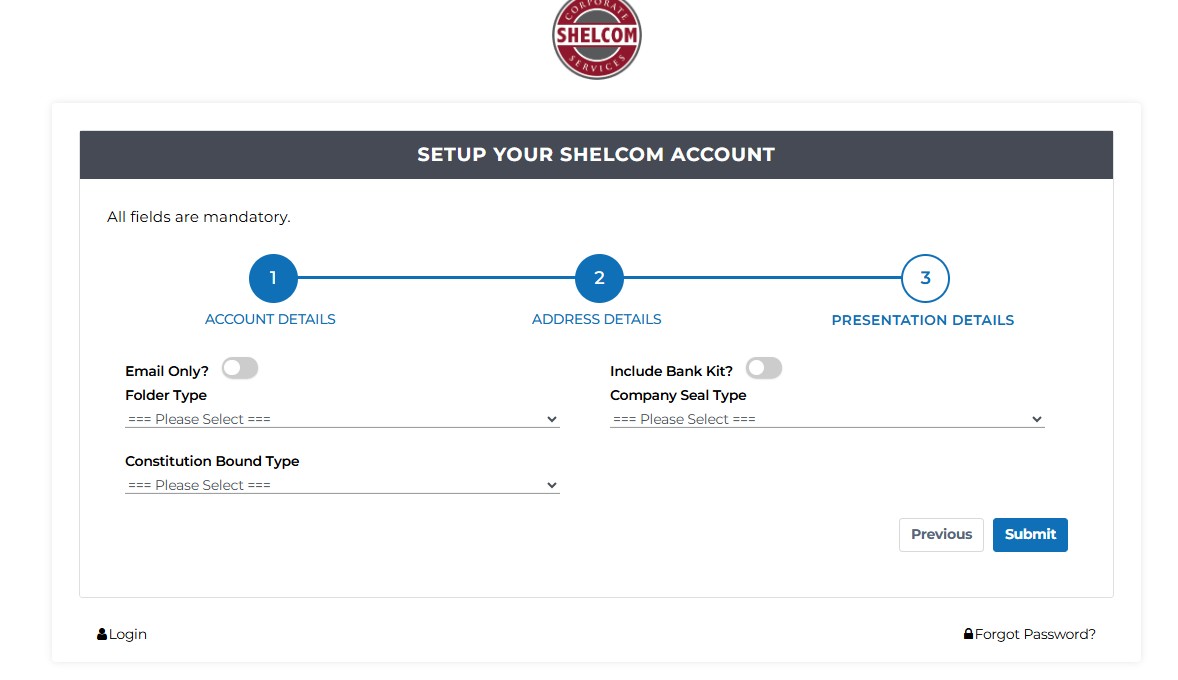Open the Address Details step label
Viewport: 1178px width, 680px height.
click(596, 319)
